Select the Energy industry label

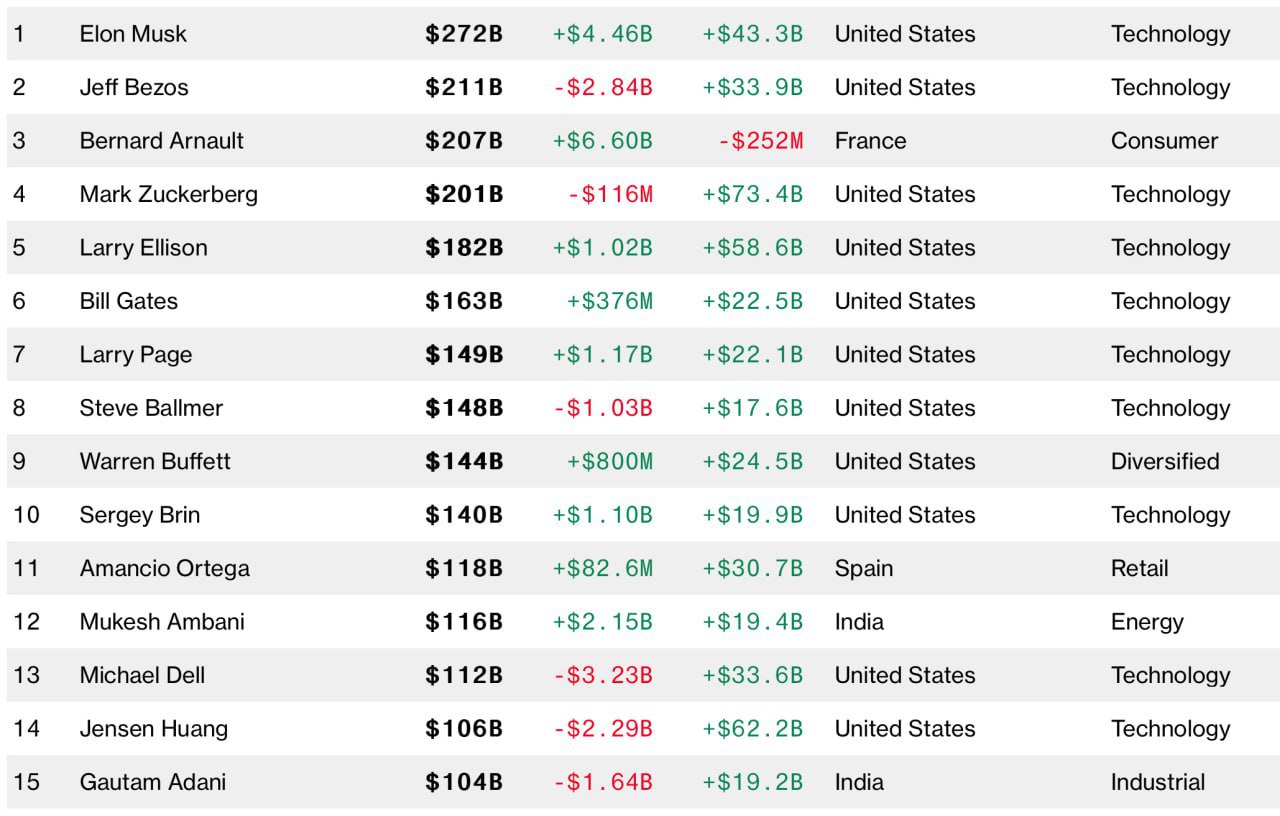[x=1147, y=622]
